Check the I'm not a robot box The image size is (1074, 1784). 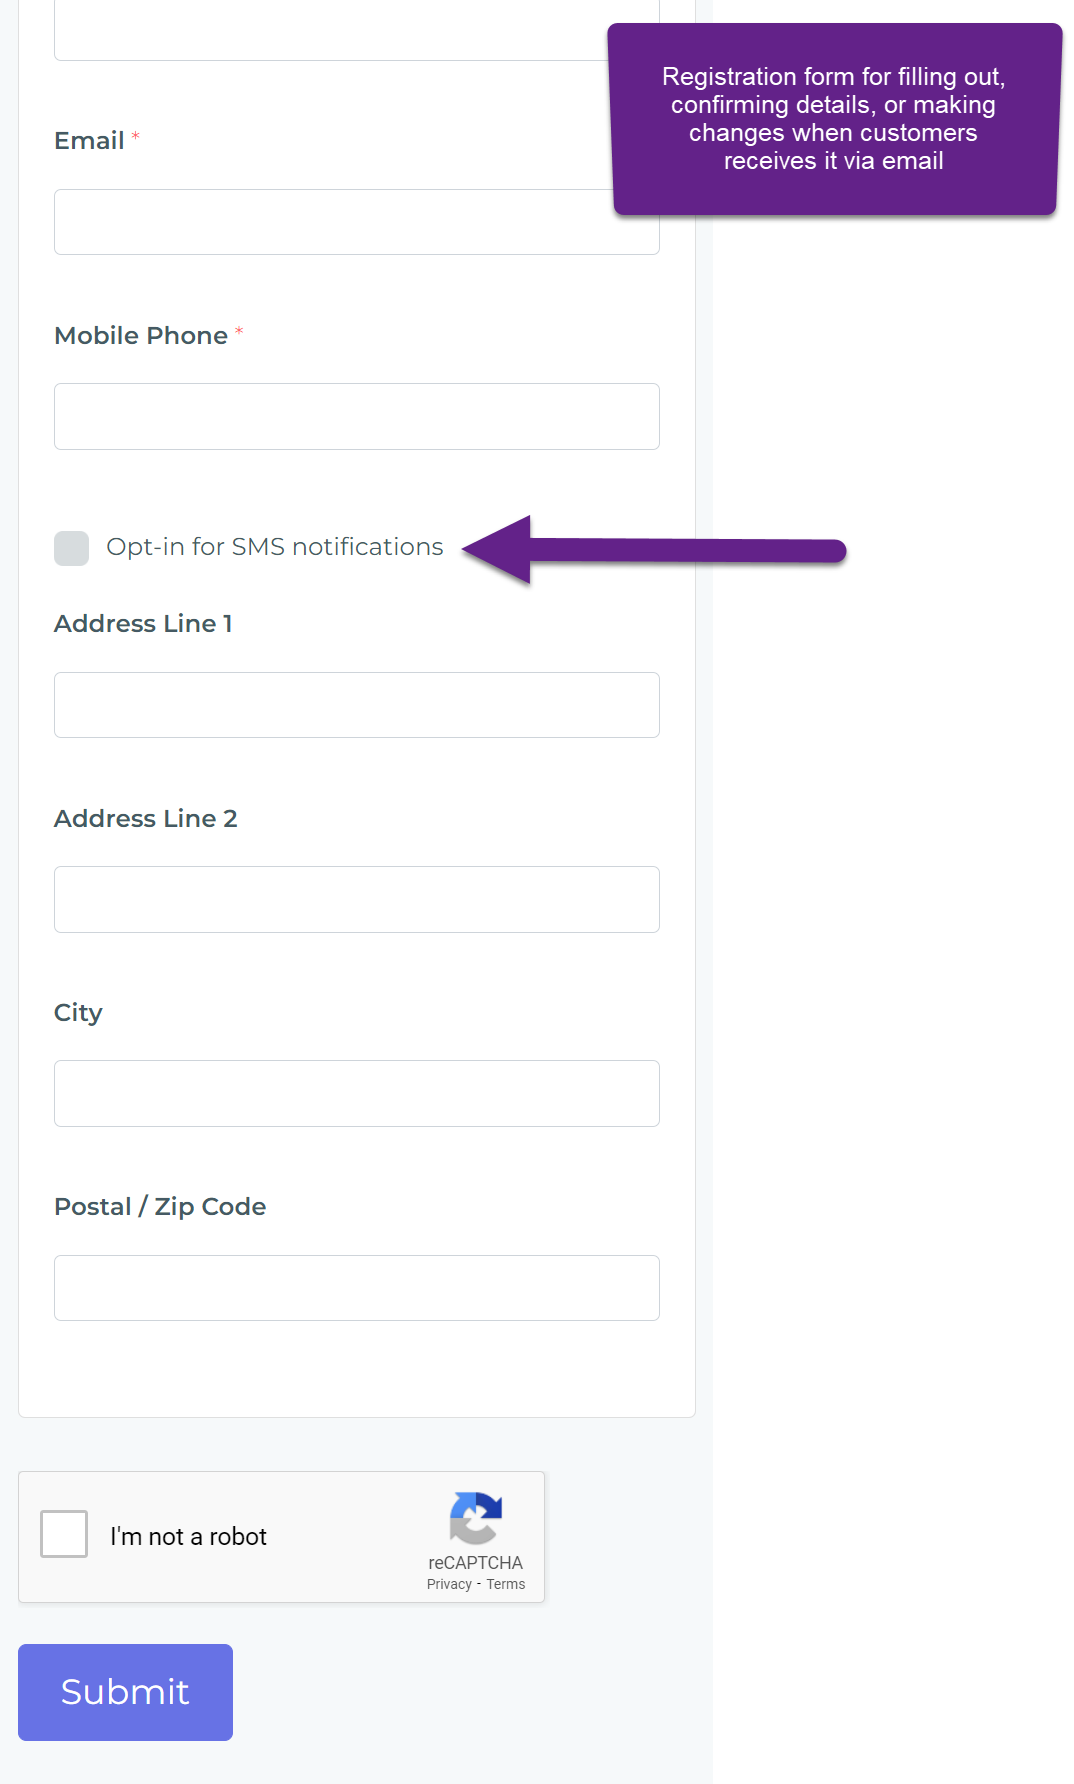[64, 1534]
